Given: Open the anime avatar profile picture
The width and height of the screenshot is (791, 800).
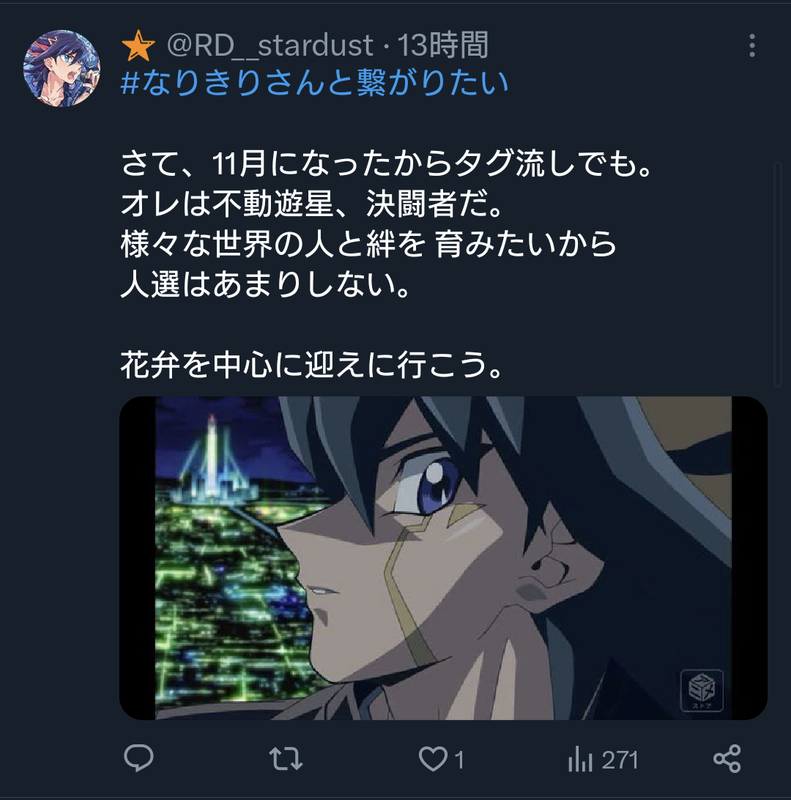Looking at the screenshot, I should [x=62, y=68].
